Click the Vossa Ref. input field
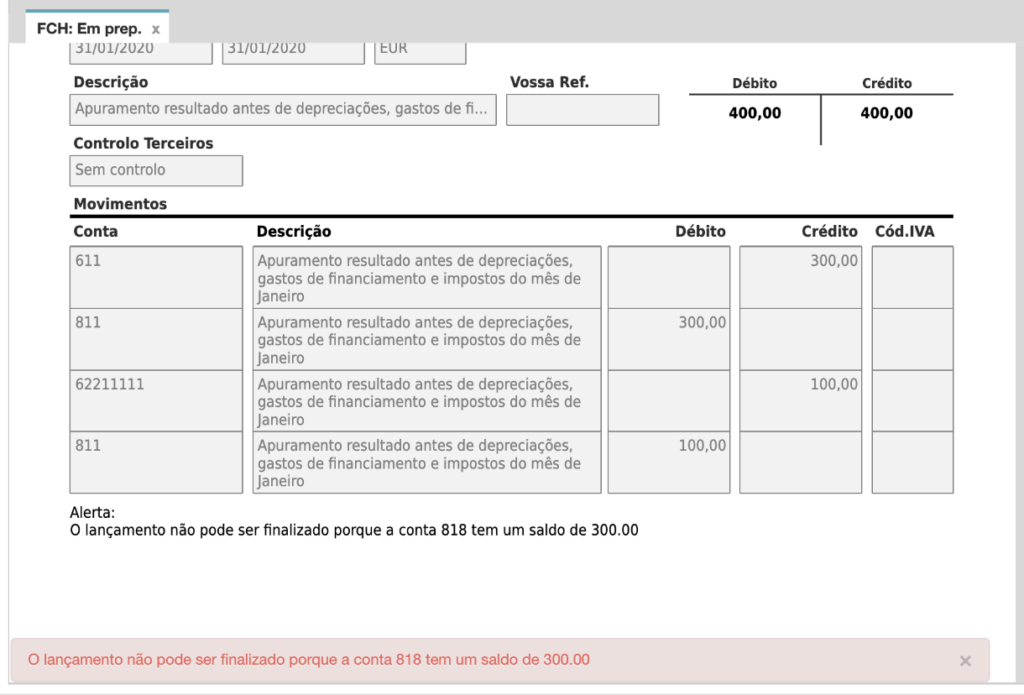The image size is (1024, 695). point(582,110)
